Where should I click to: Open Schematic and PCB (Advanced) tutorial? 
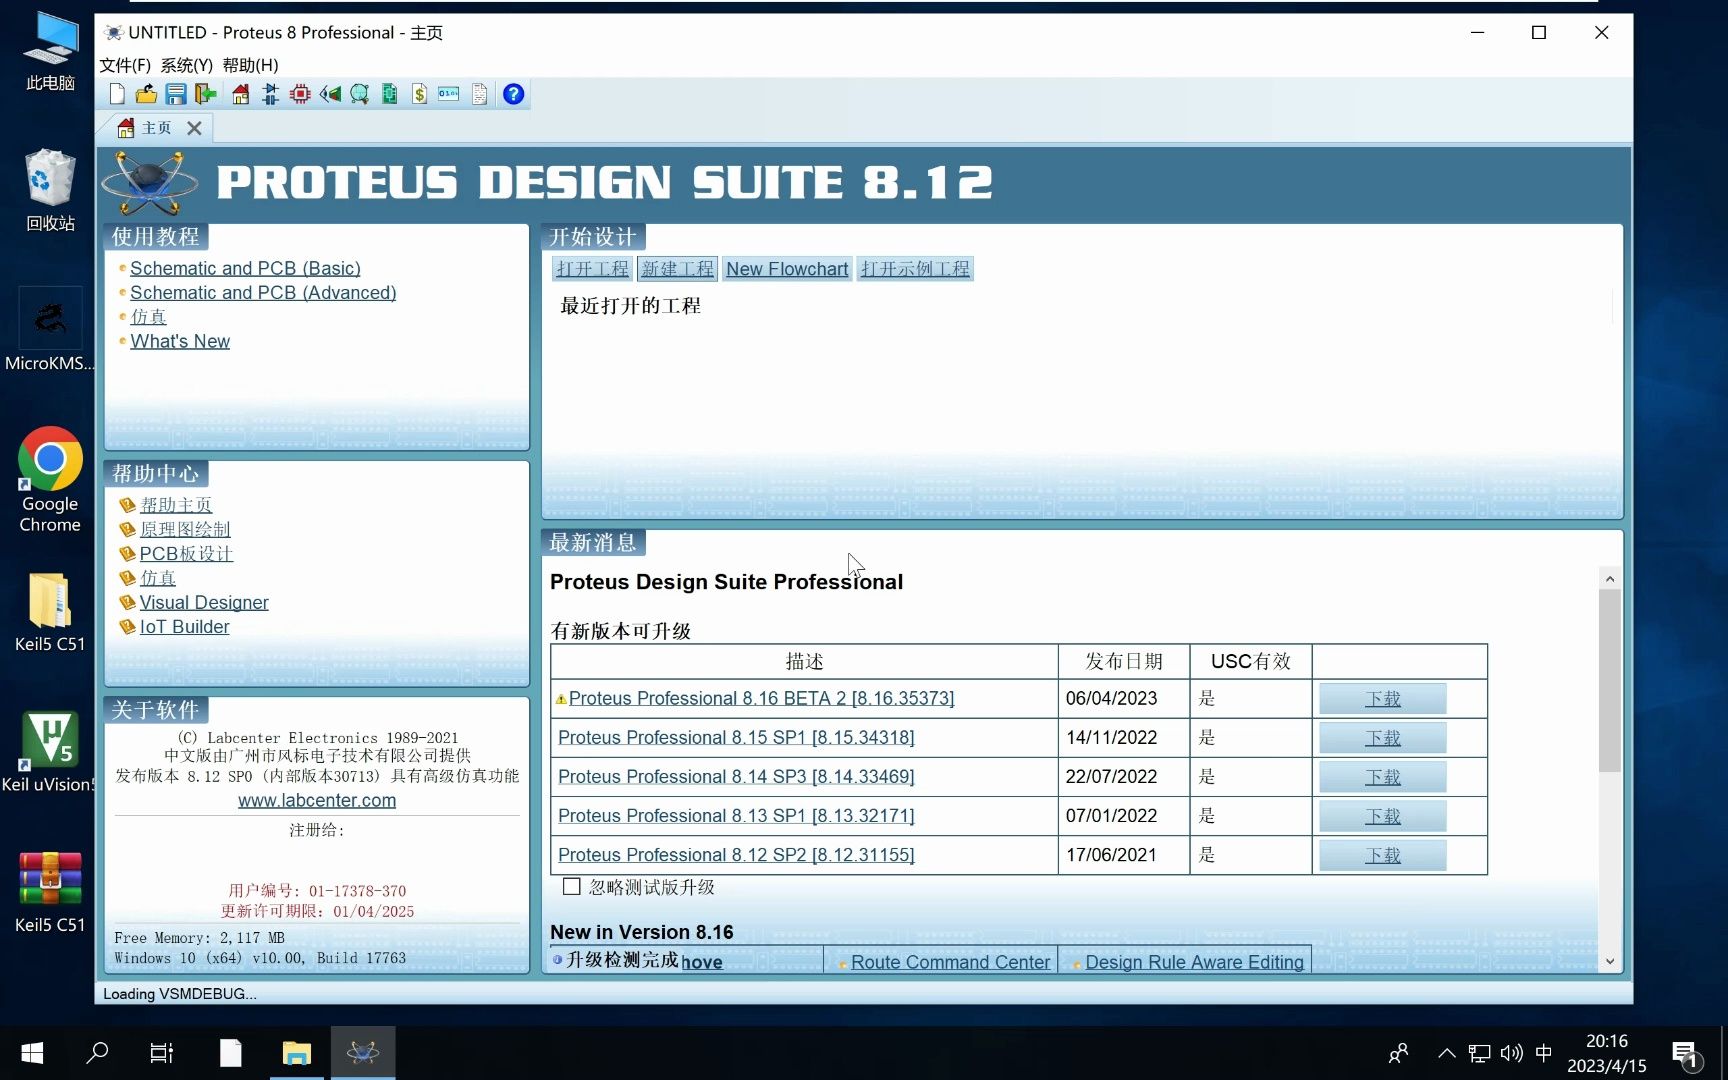coord(263,292)
